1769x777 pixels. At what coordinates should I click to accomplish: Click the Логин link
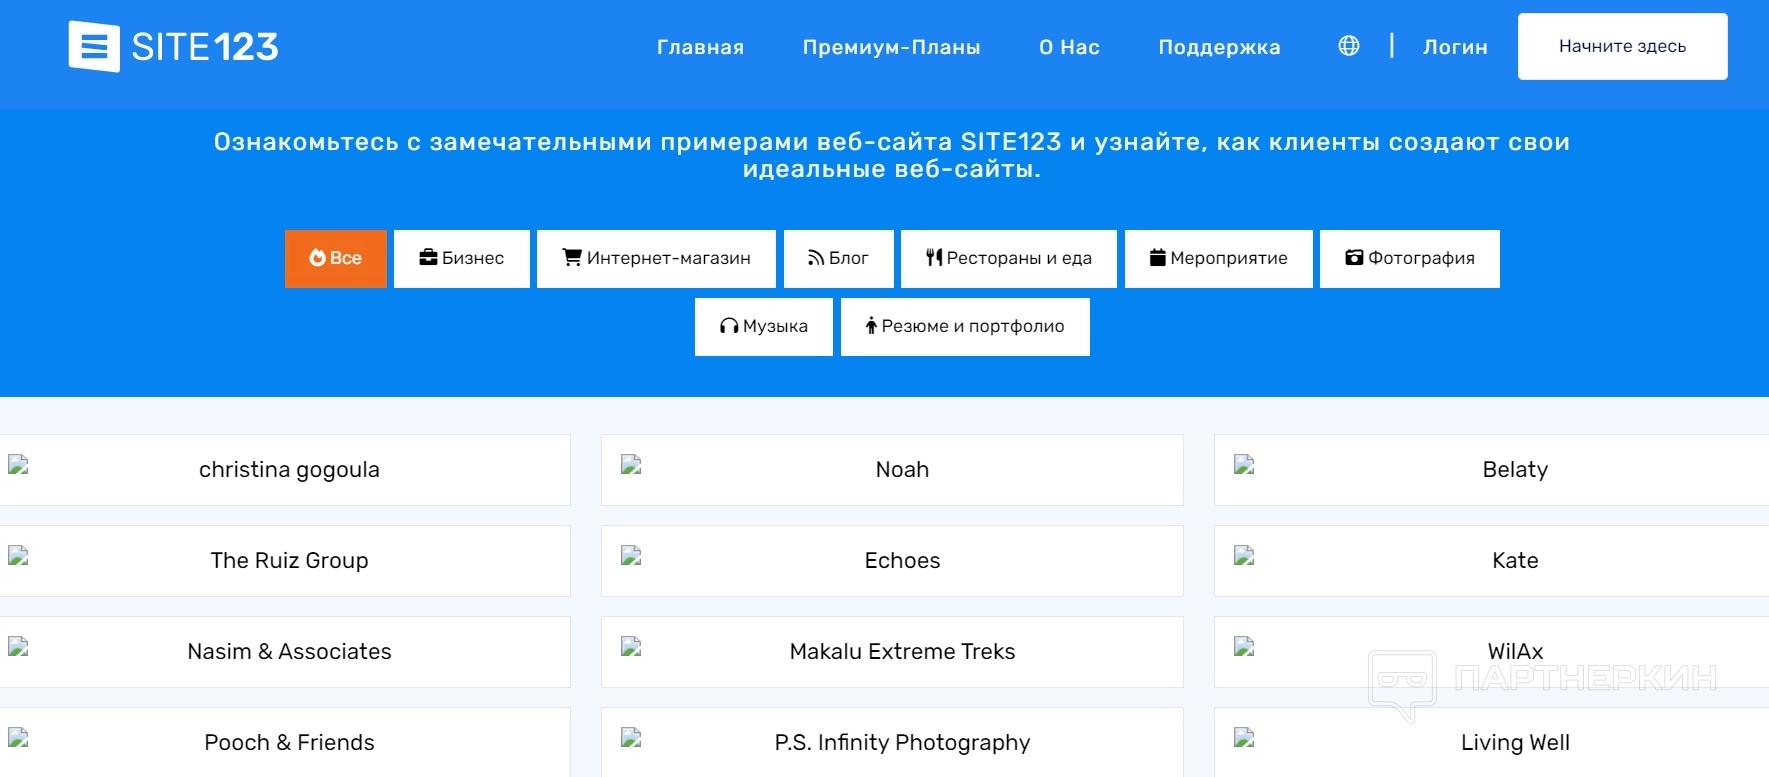1455,47
